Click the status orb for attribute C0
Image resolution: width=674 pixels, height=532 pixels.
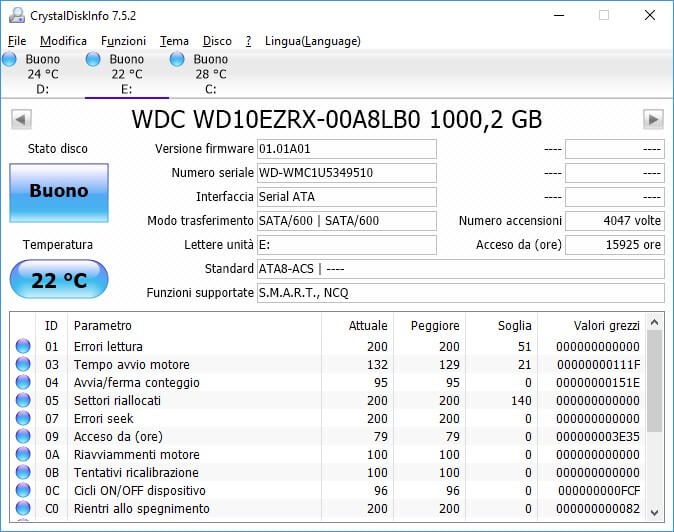23,508
